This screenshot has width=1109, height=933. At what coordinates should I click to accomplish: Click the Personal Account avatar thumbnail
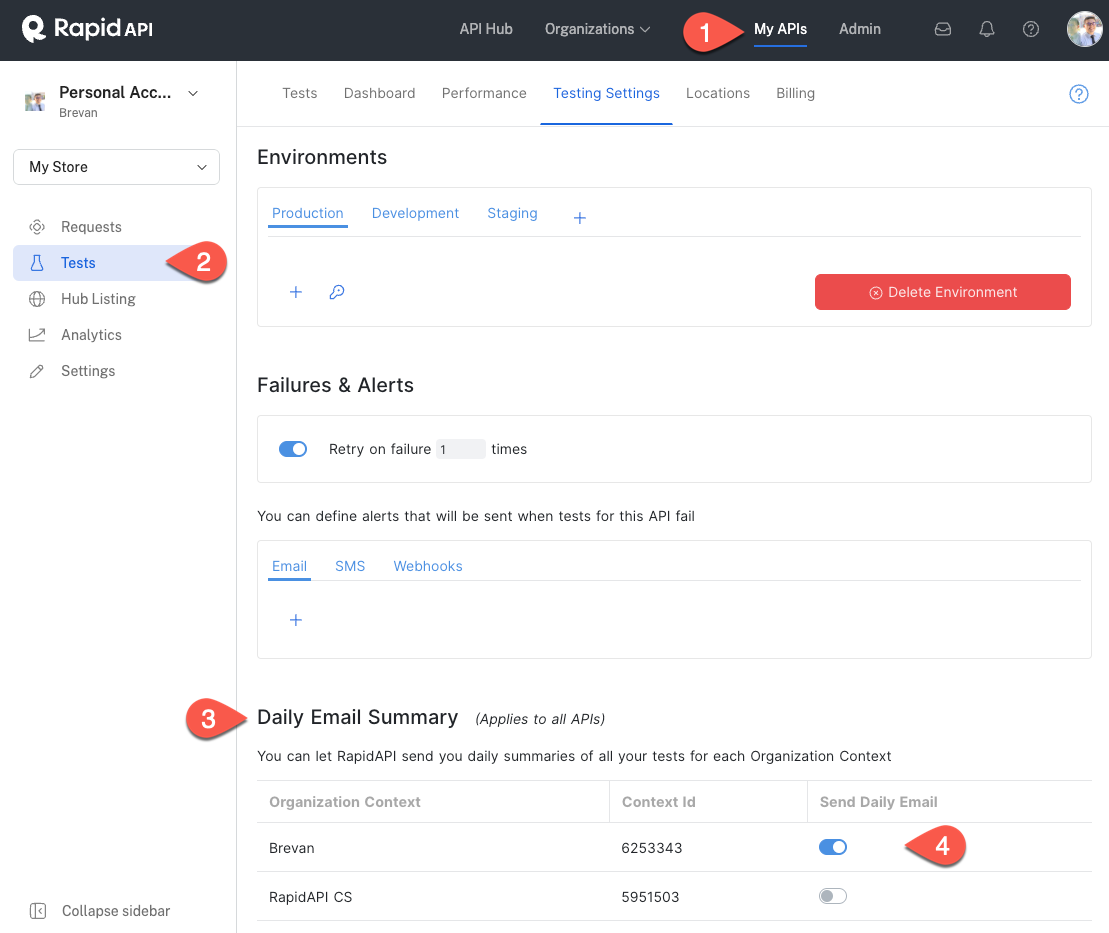35,101
